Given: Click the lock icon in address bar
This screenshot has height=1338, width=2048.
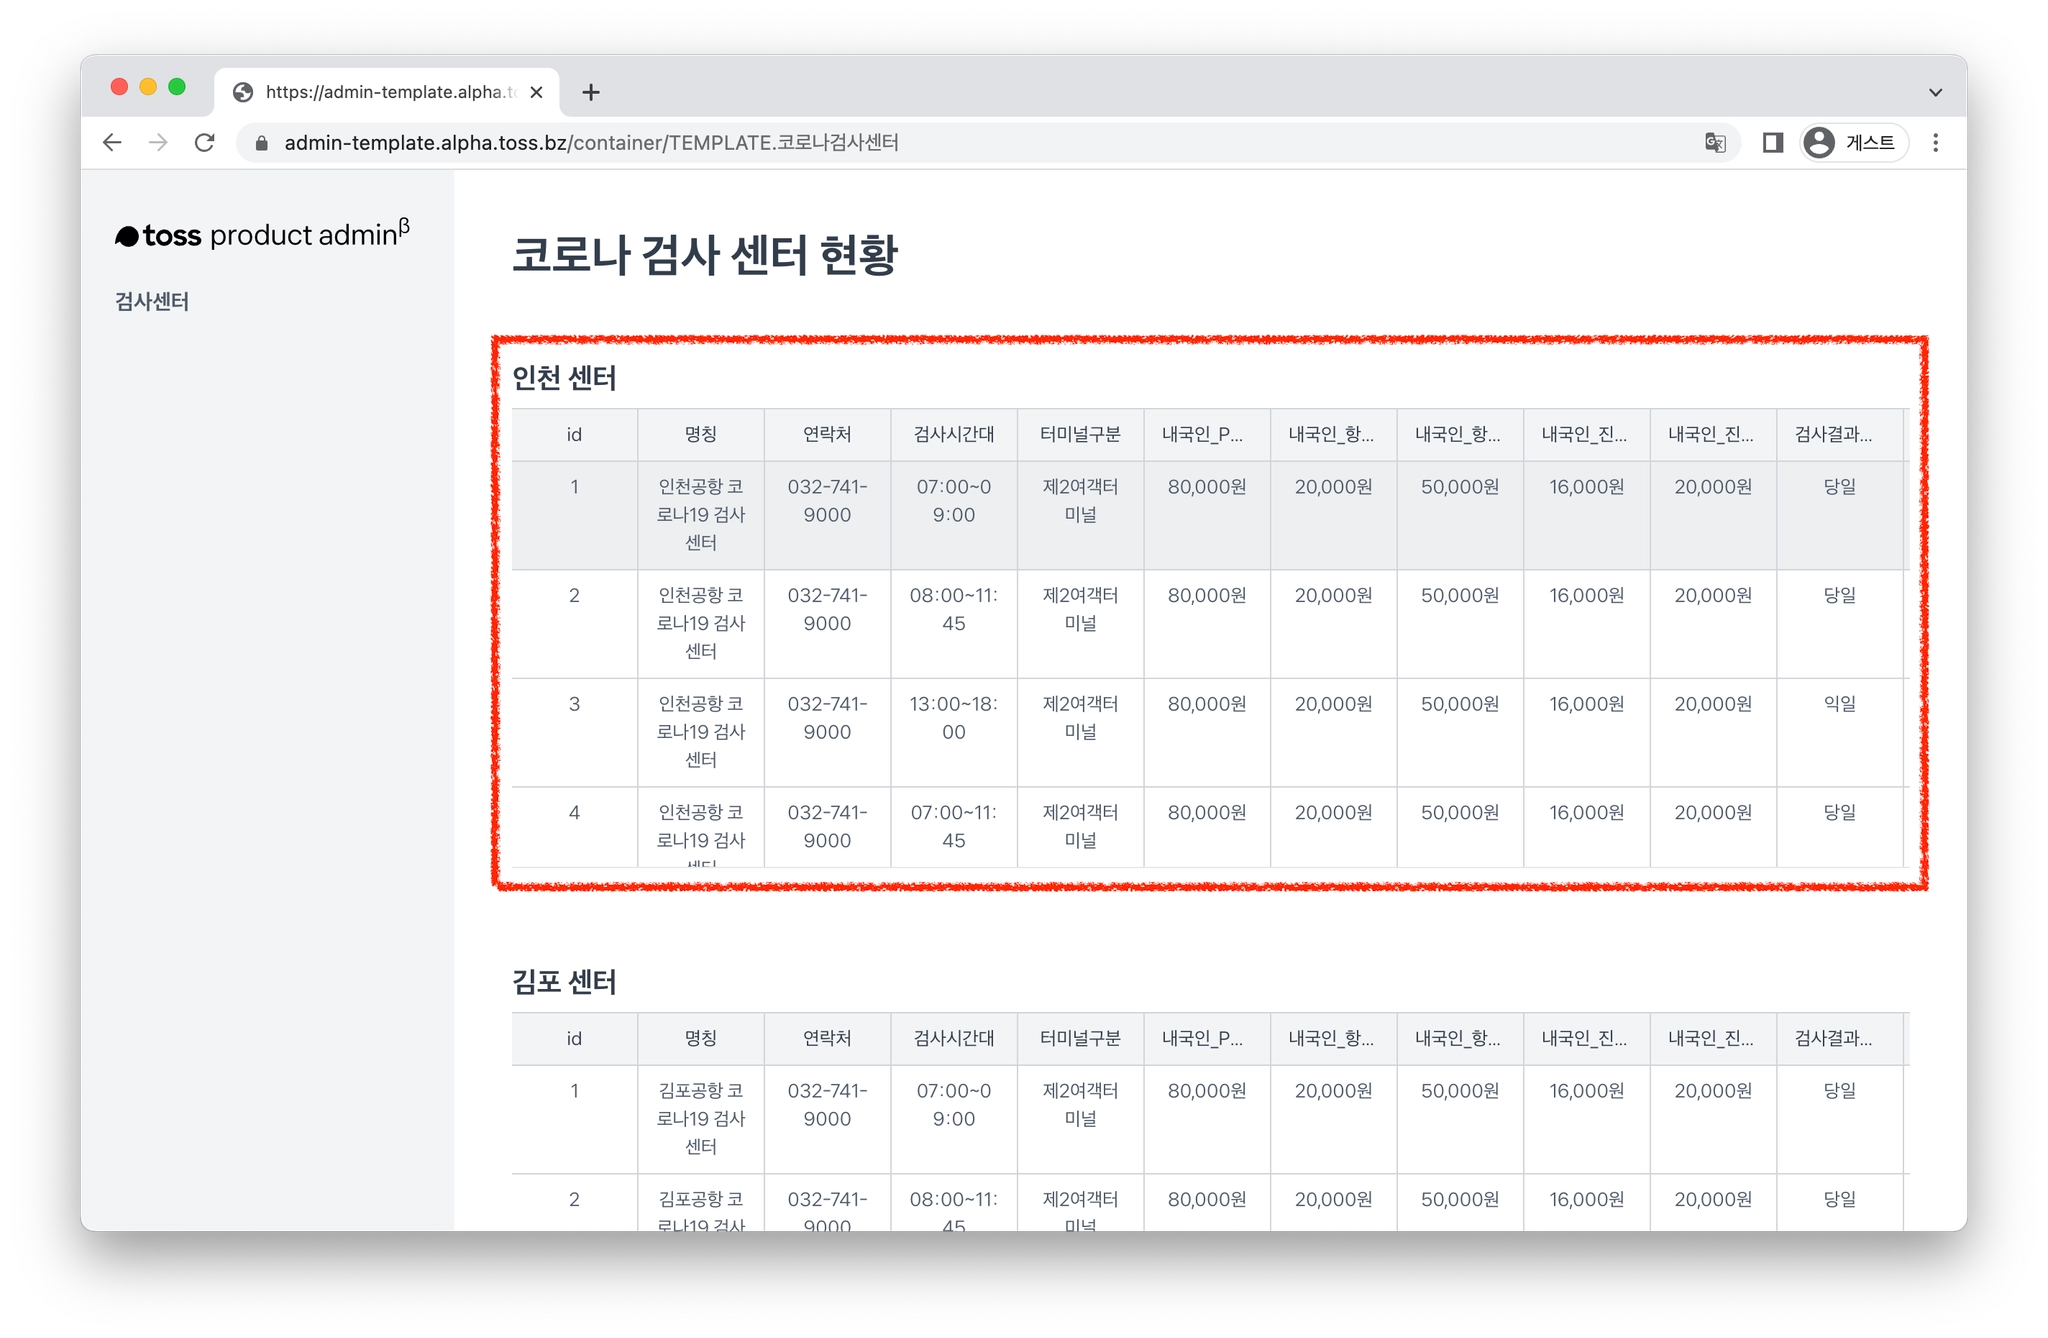Looking at the screenshot, I should [262, 143].
